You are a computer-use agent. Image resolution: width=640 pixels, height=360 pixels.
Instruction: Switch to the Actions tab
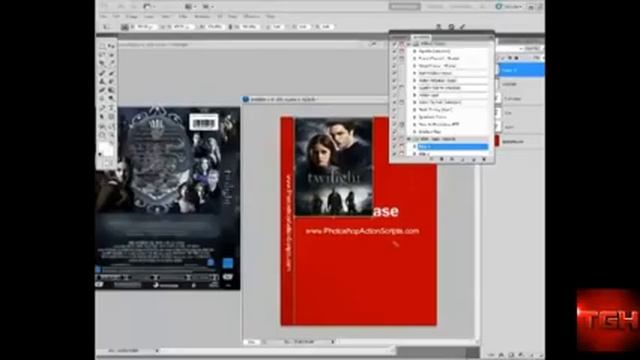pyautogui.click(x=421, y=37)
